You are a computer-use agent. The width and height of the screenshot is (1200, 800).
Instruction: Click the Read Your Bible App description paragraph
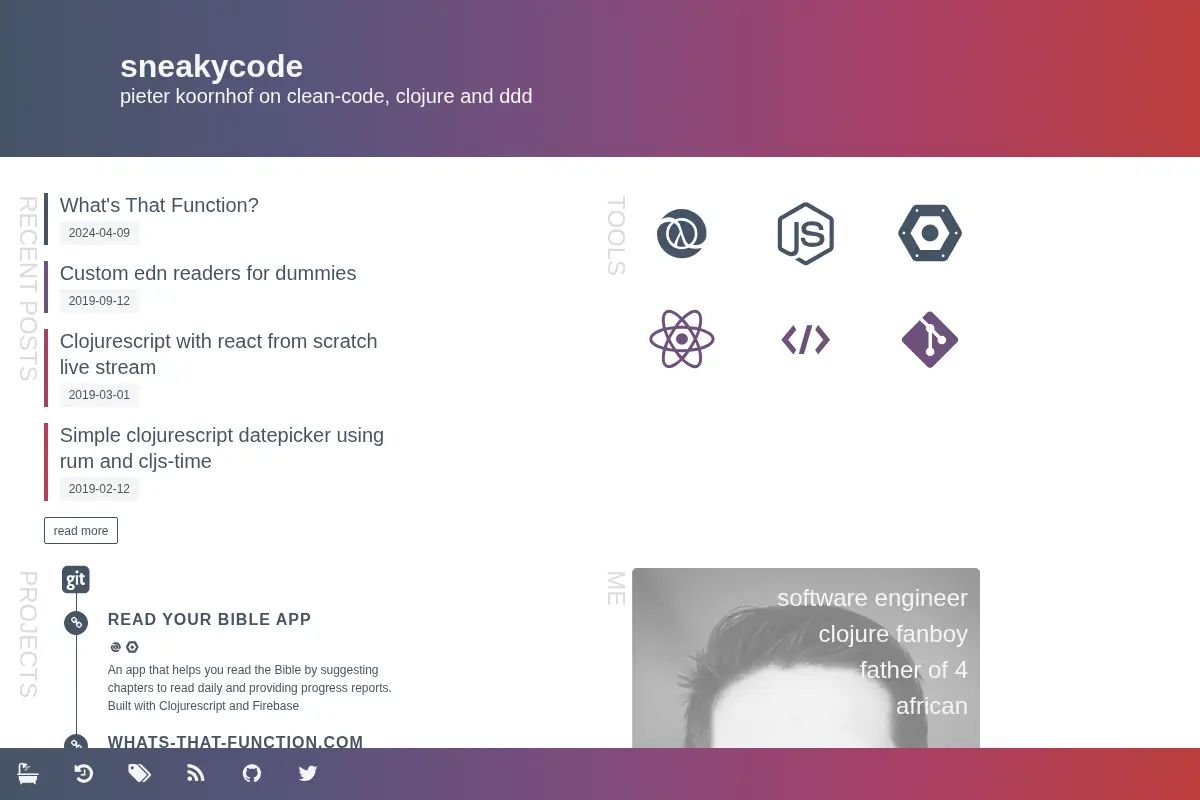point(250,688)
